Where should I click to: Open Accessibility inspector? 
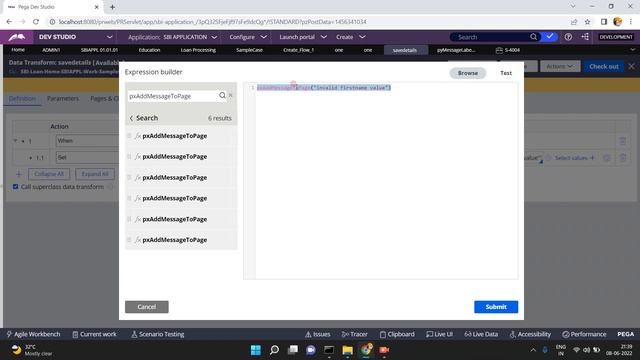530,334
